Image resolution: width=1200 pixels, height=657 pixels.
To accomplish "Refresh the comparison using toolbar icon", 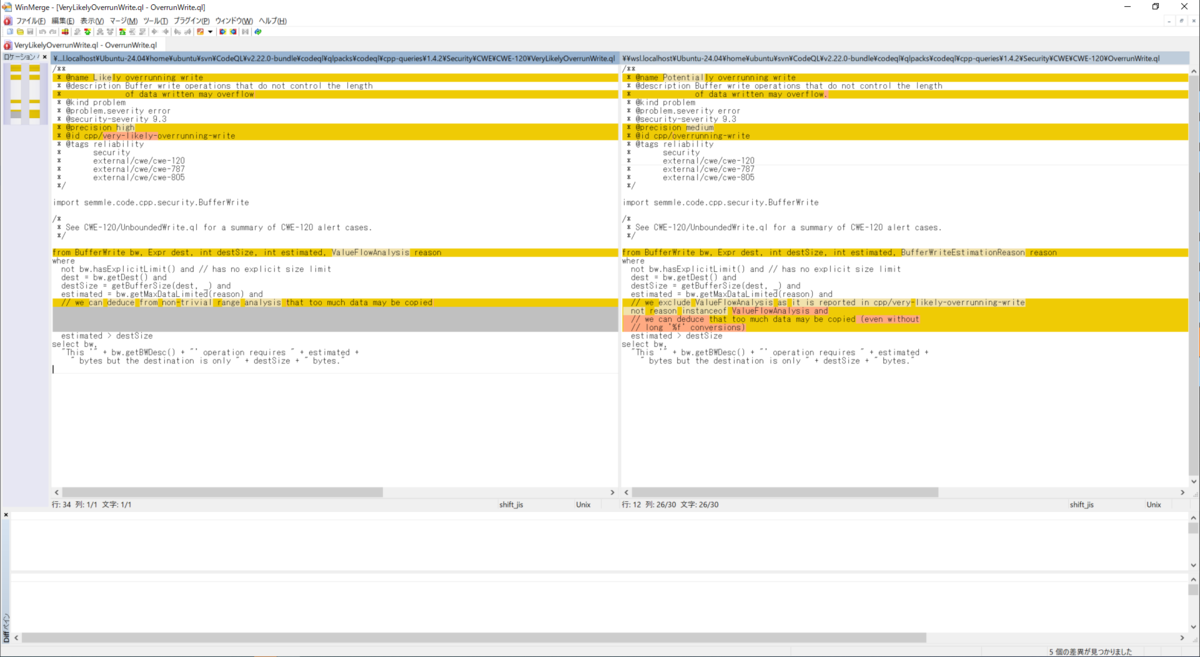I will coord(258,31).
